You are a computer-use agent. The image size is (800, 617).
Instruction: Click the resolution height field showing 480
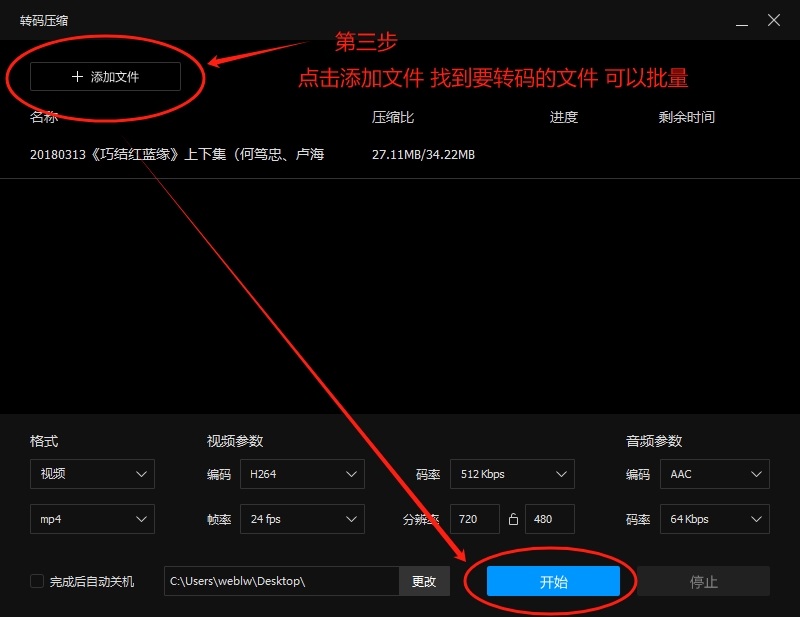pyautogui.click(x=549, y=519)
